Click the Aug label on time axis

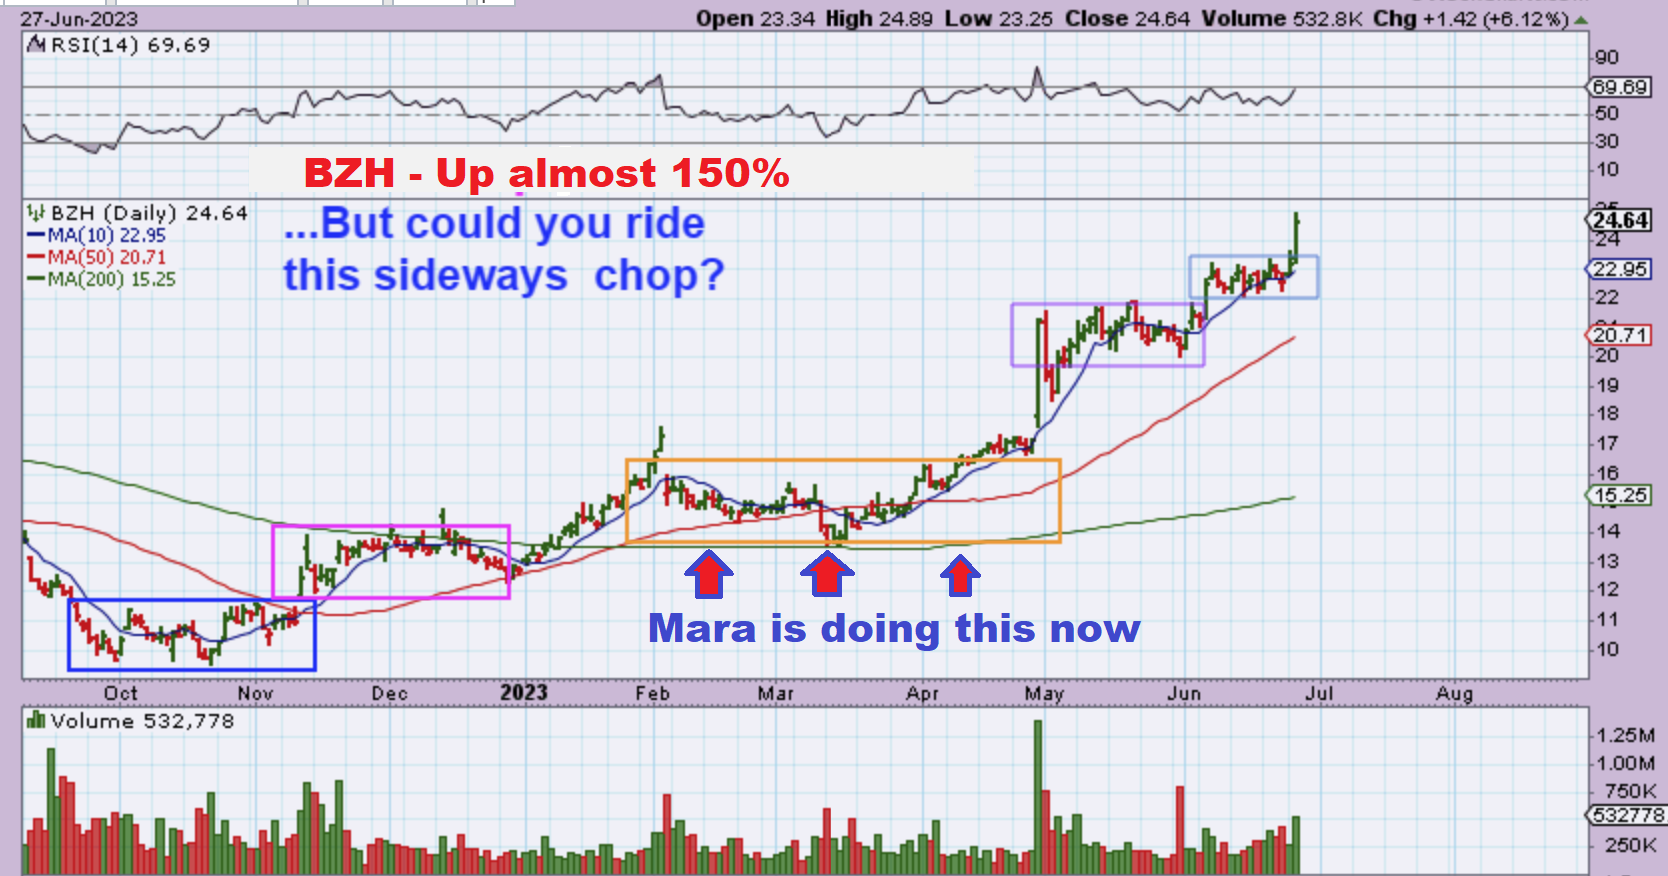1454,693
